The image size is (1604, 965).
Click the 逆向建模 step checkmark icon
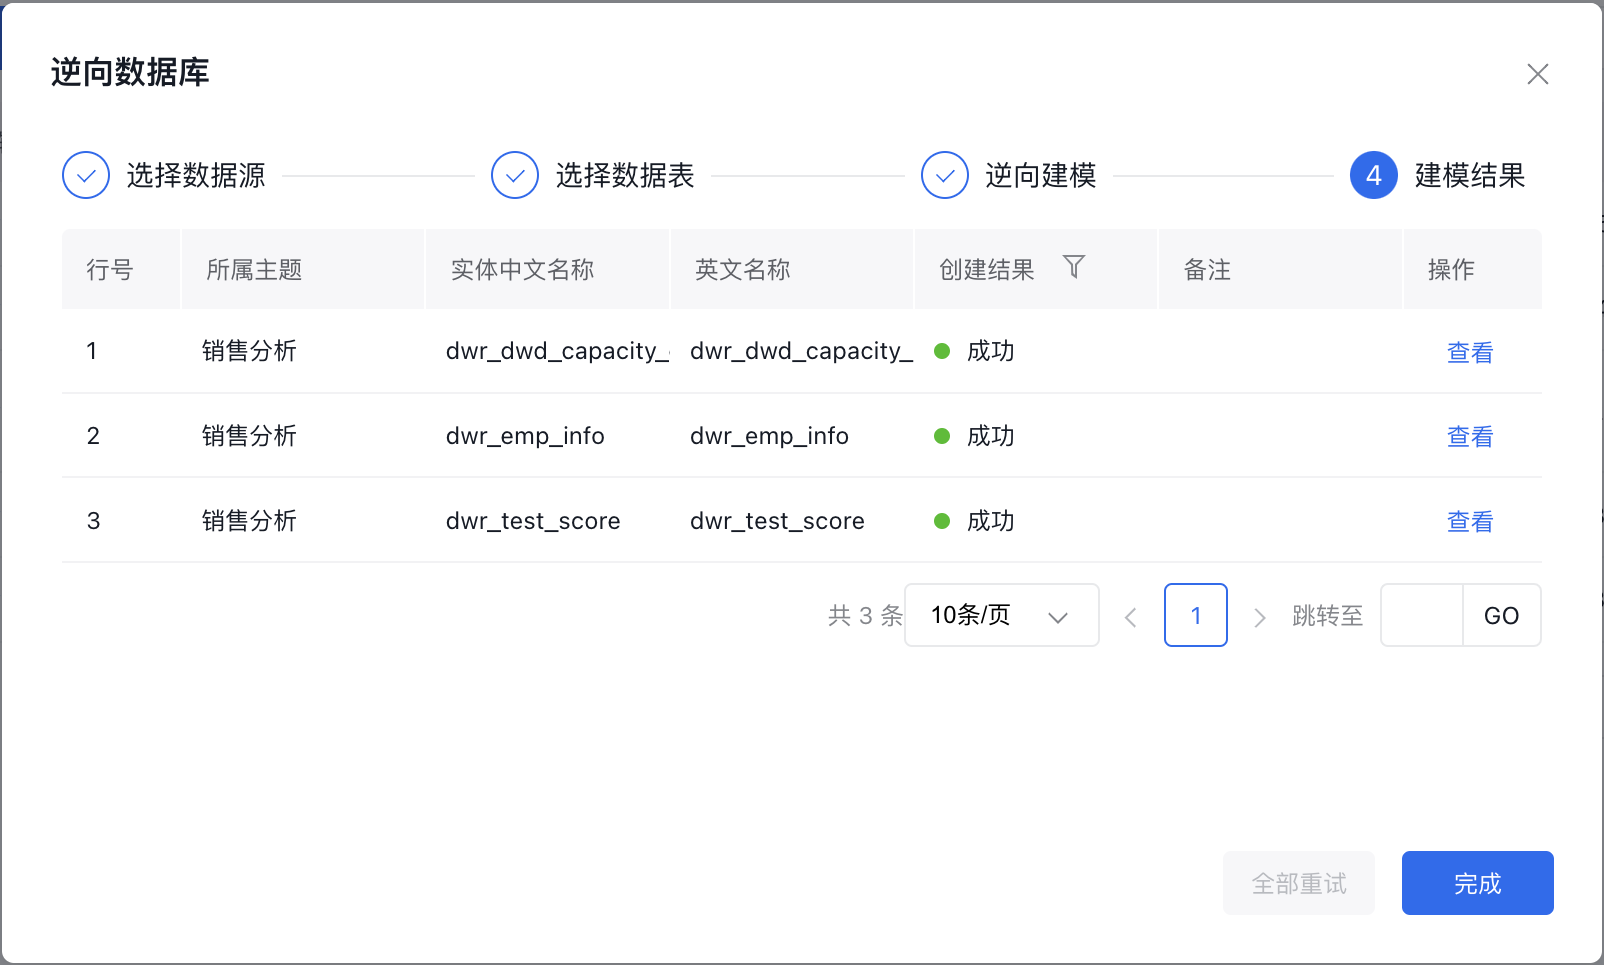(x=944, y=176)
